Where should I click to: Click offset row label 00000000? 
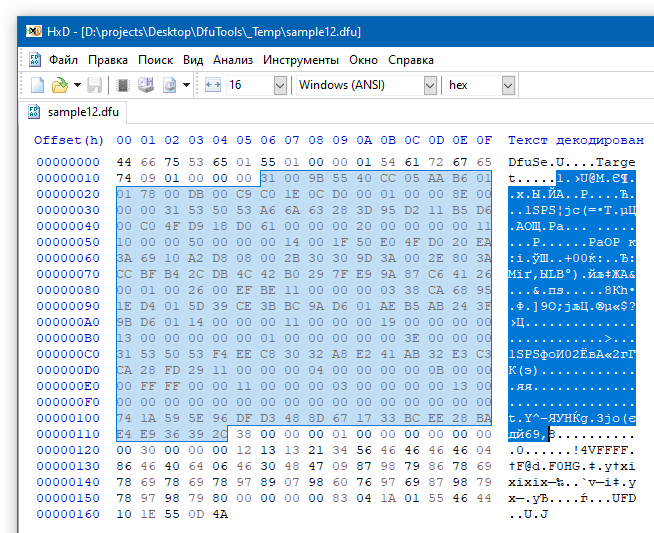click(x=68, y=162)
